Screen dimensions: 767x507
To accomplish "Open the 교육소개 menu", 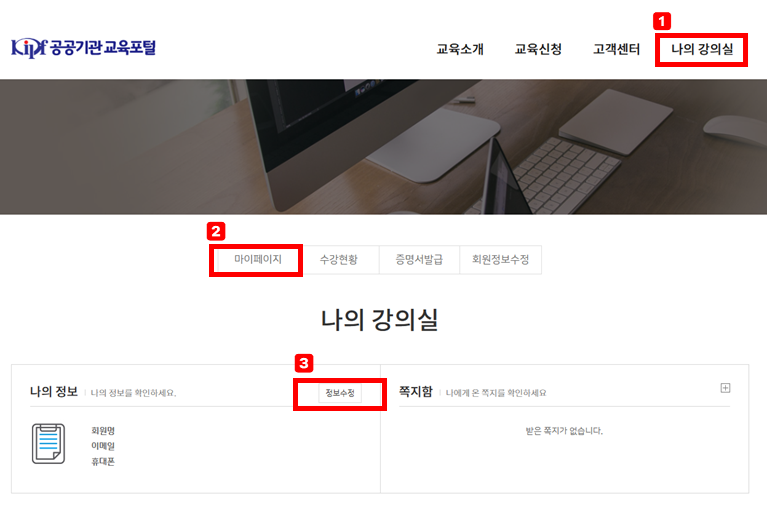I will (x=460, y=49).
